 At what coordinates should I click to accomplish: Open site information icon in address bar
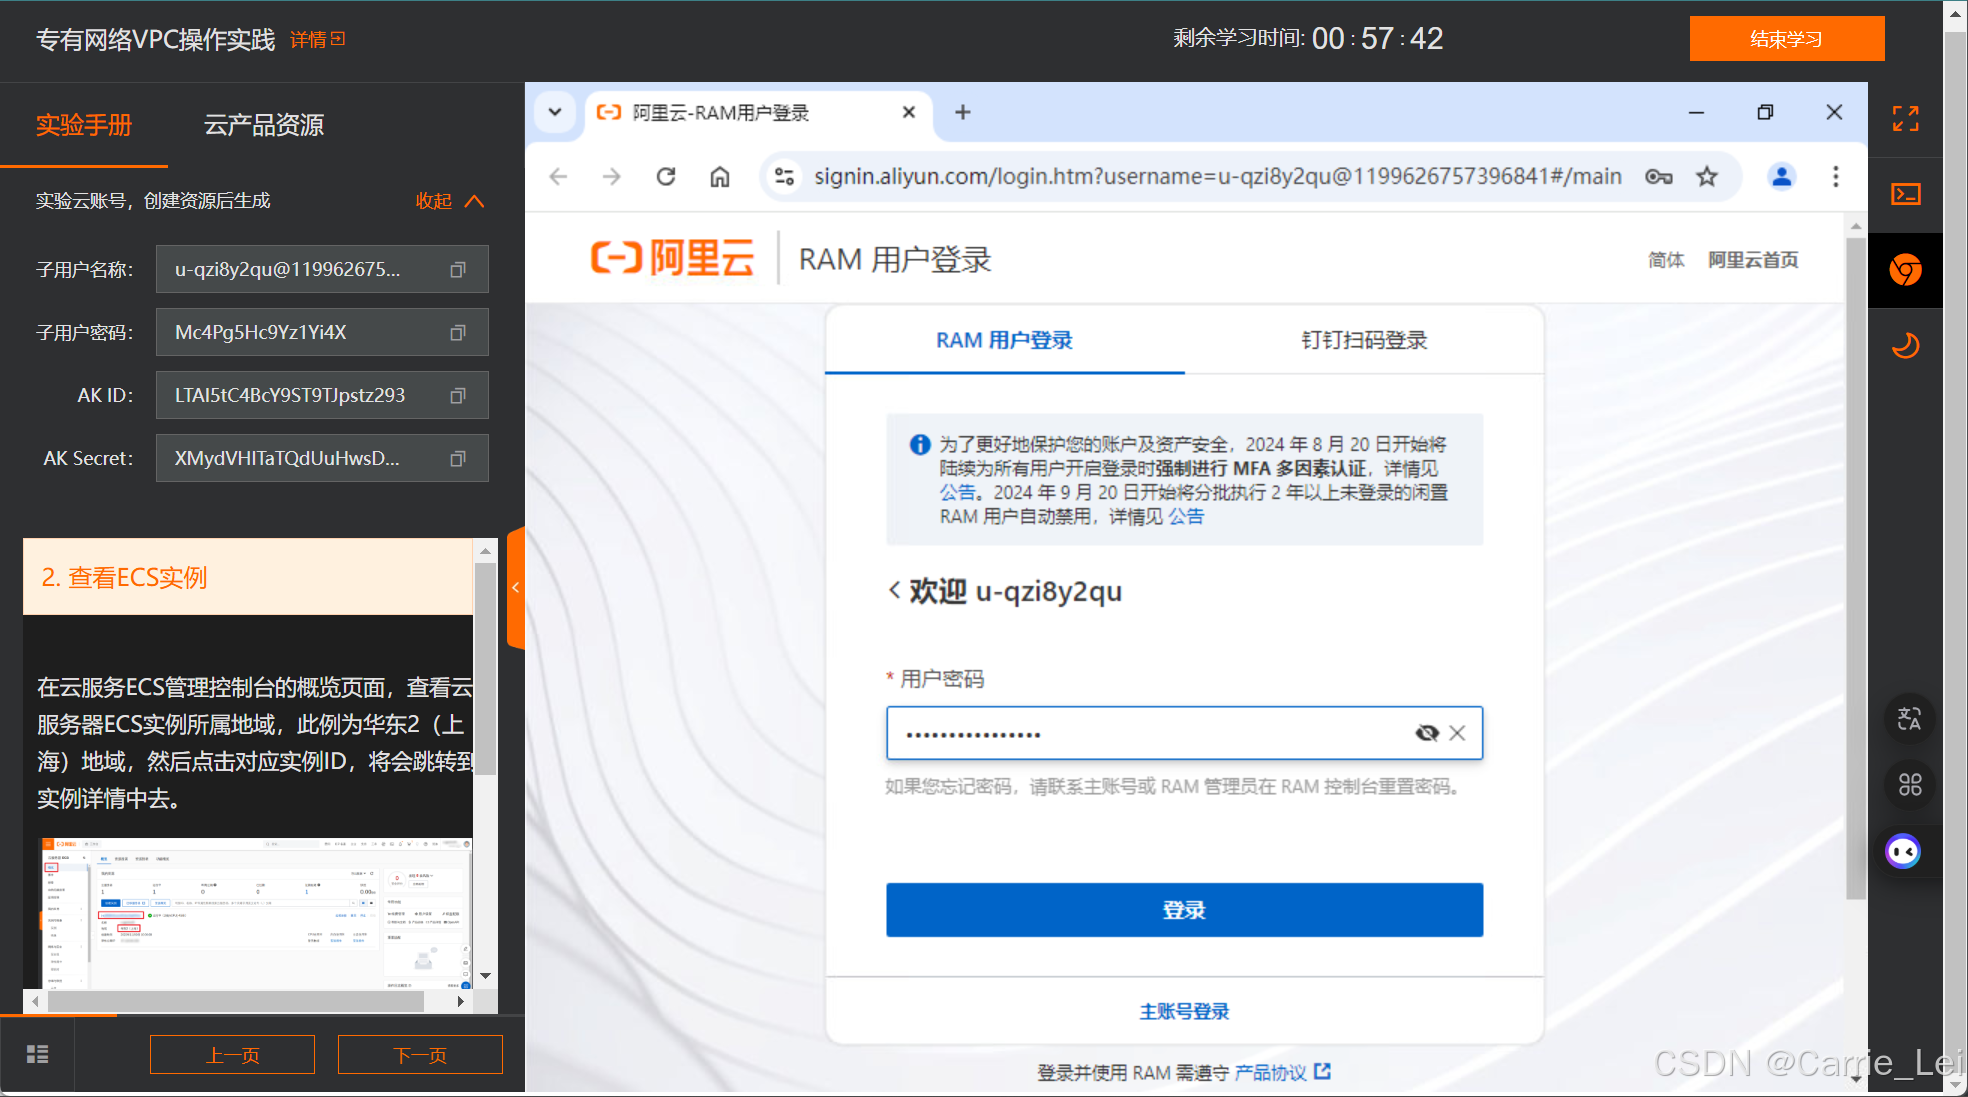click(x=785, y=177)
